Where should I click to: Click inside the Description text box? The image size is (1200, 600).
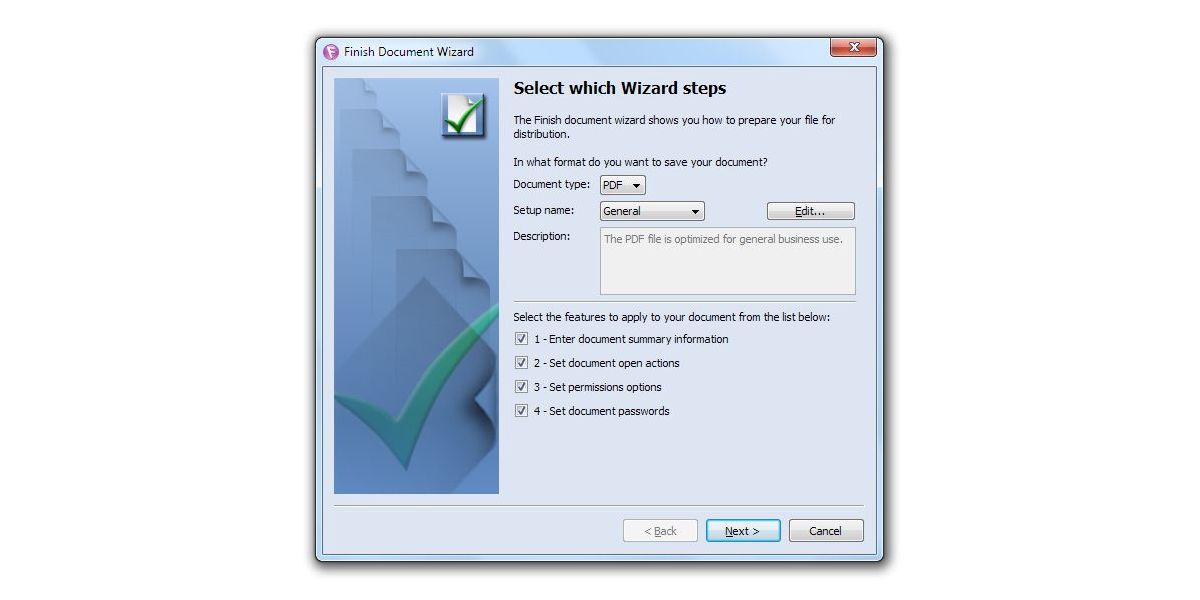(x=728, y=261)
